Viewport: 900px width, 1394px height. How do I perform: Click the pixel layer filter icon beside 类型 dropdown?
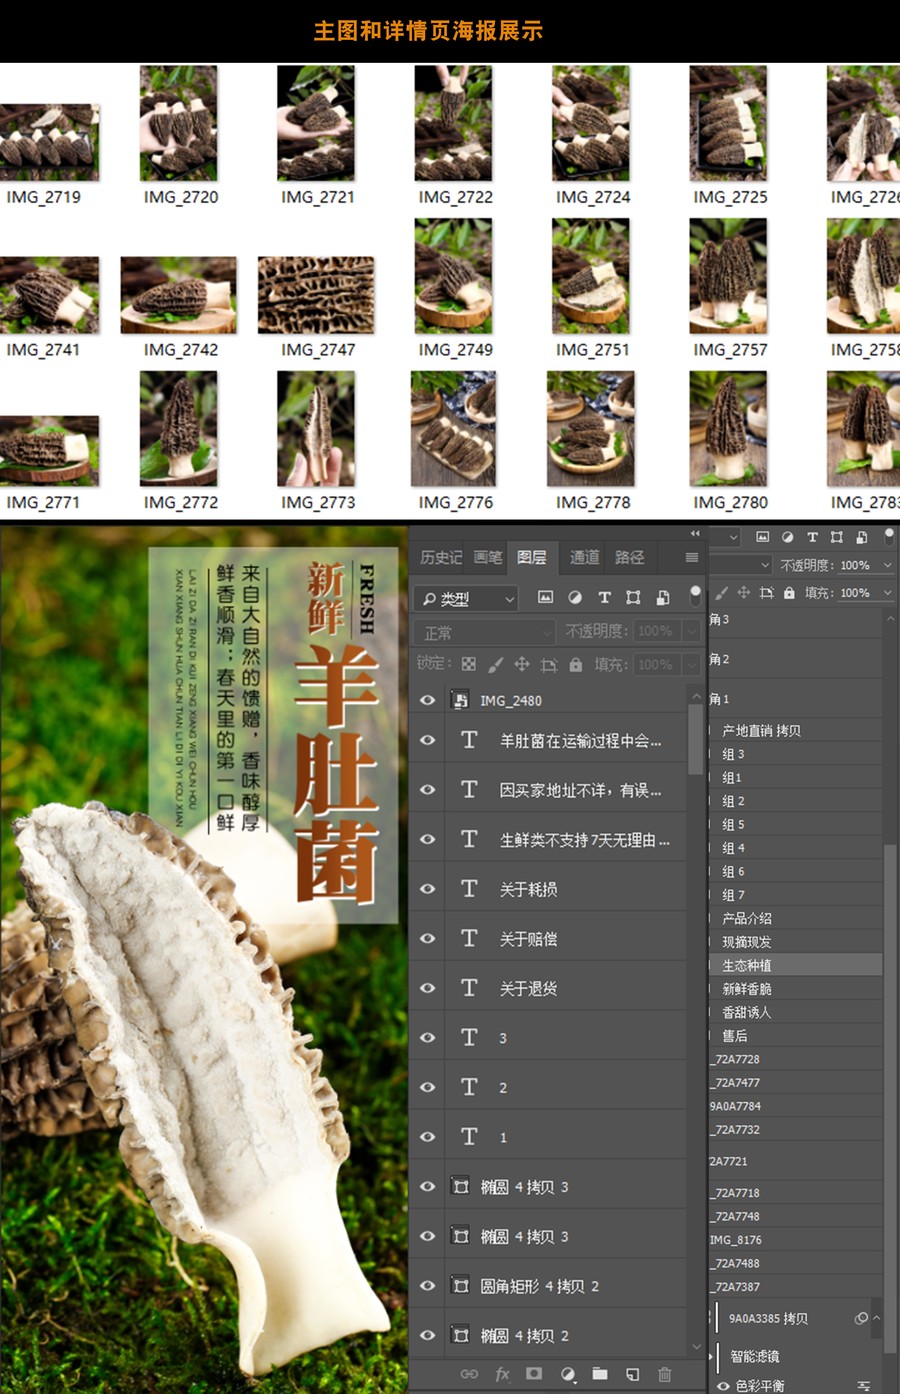point(545,598)
